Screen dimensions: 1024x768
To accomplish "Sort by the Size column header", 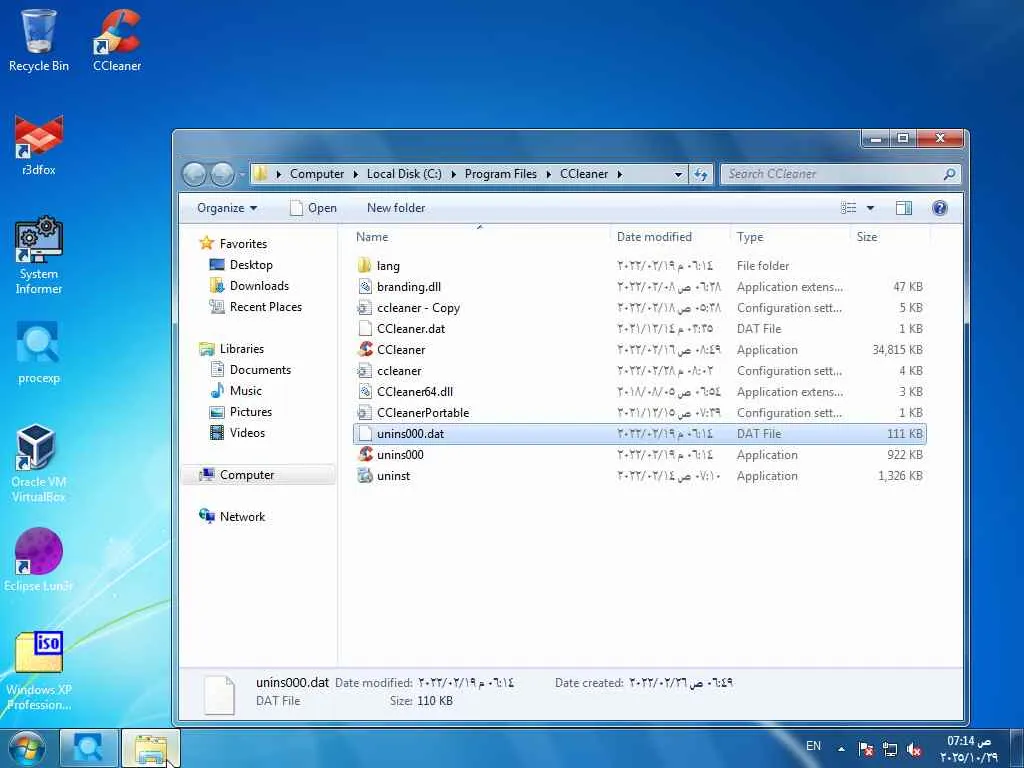I will tap(890, 237).
